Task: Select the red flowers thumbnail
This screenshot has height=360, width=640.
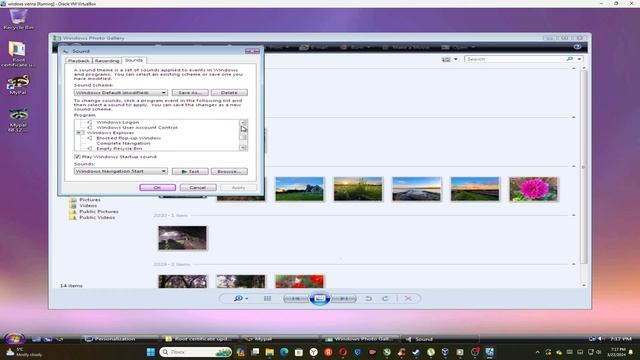Action: pos(300,281)
